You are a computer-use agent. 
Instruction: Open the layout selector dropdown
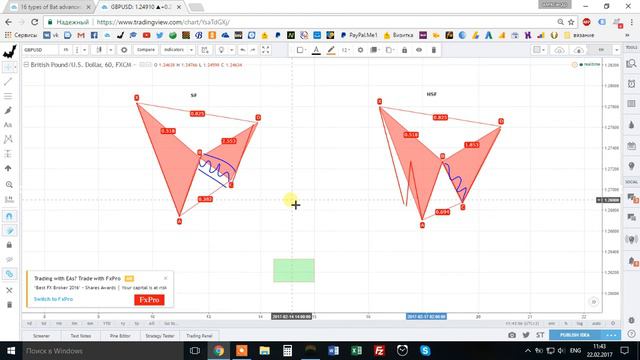point(539,50)
